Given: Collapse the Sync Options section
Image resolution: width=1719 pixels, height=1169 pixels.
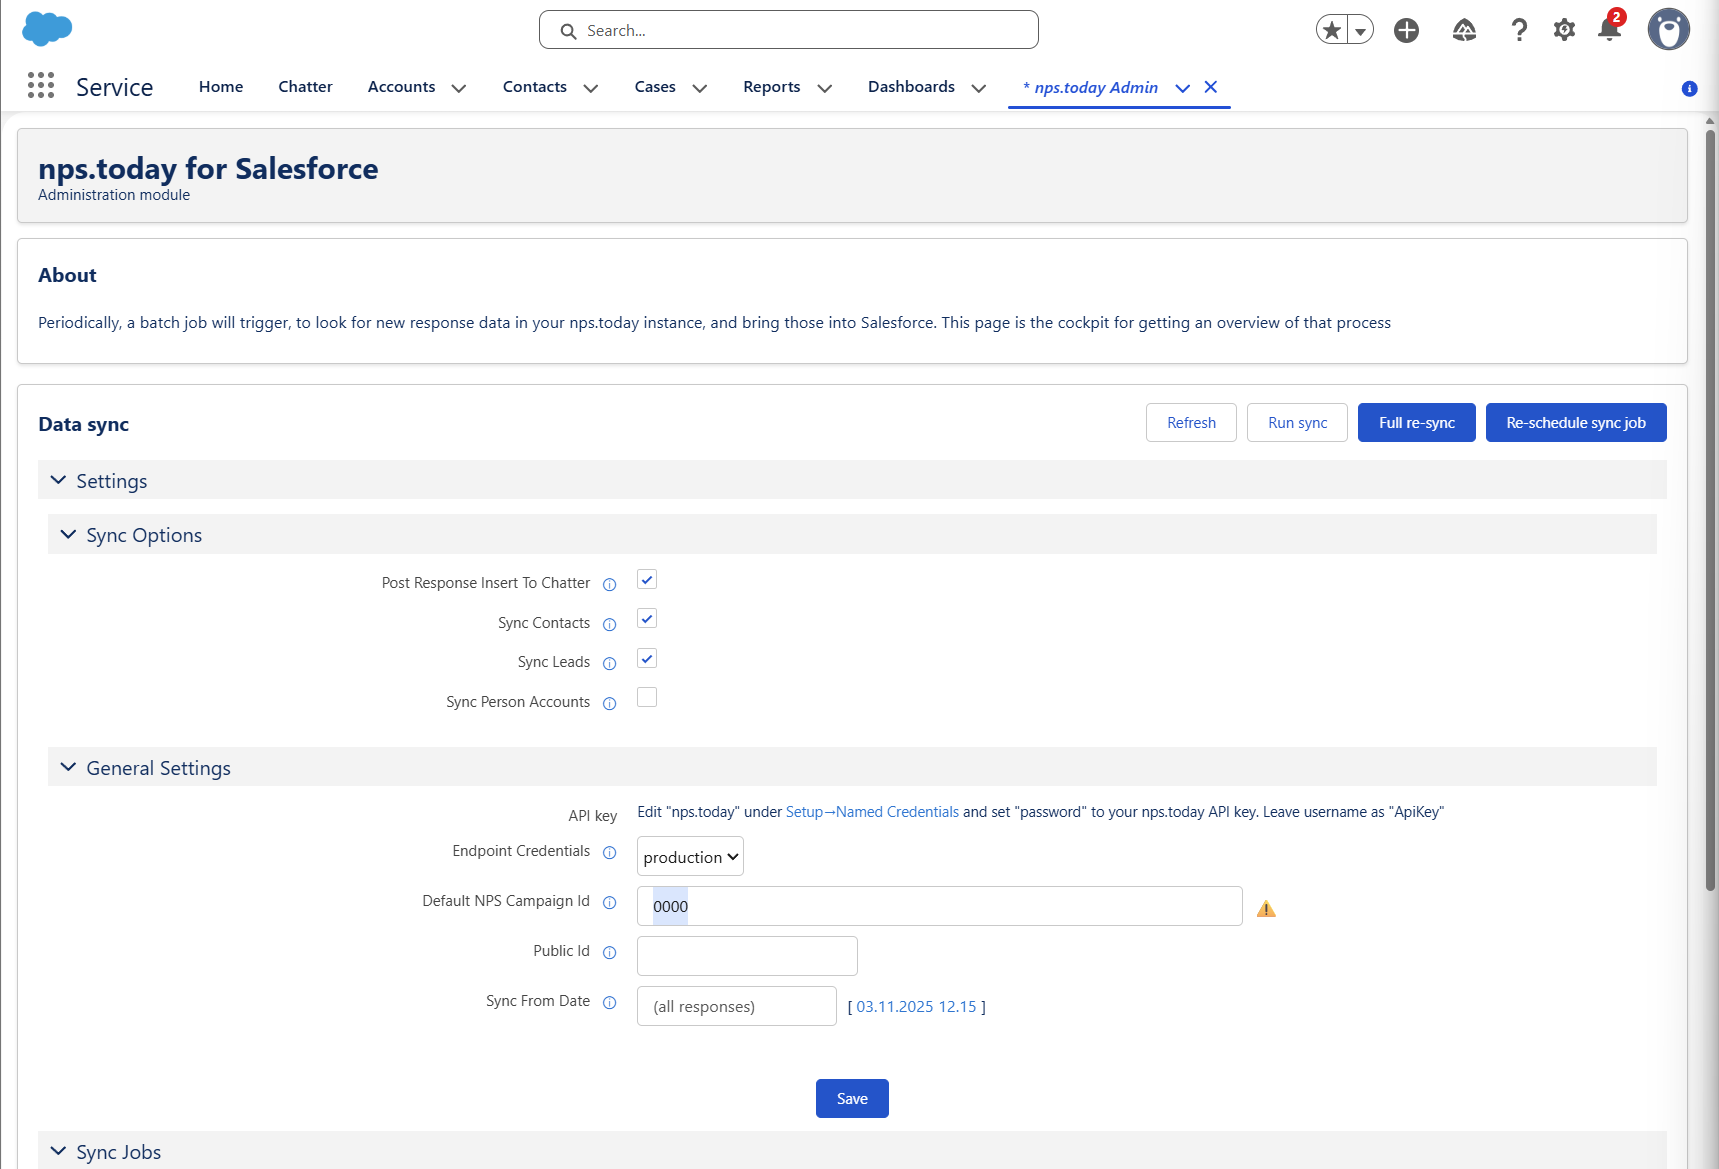Looking at the screenshot, I should 67,534.
